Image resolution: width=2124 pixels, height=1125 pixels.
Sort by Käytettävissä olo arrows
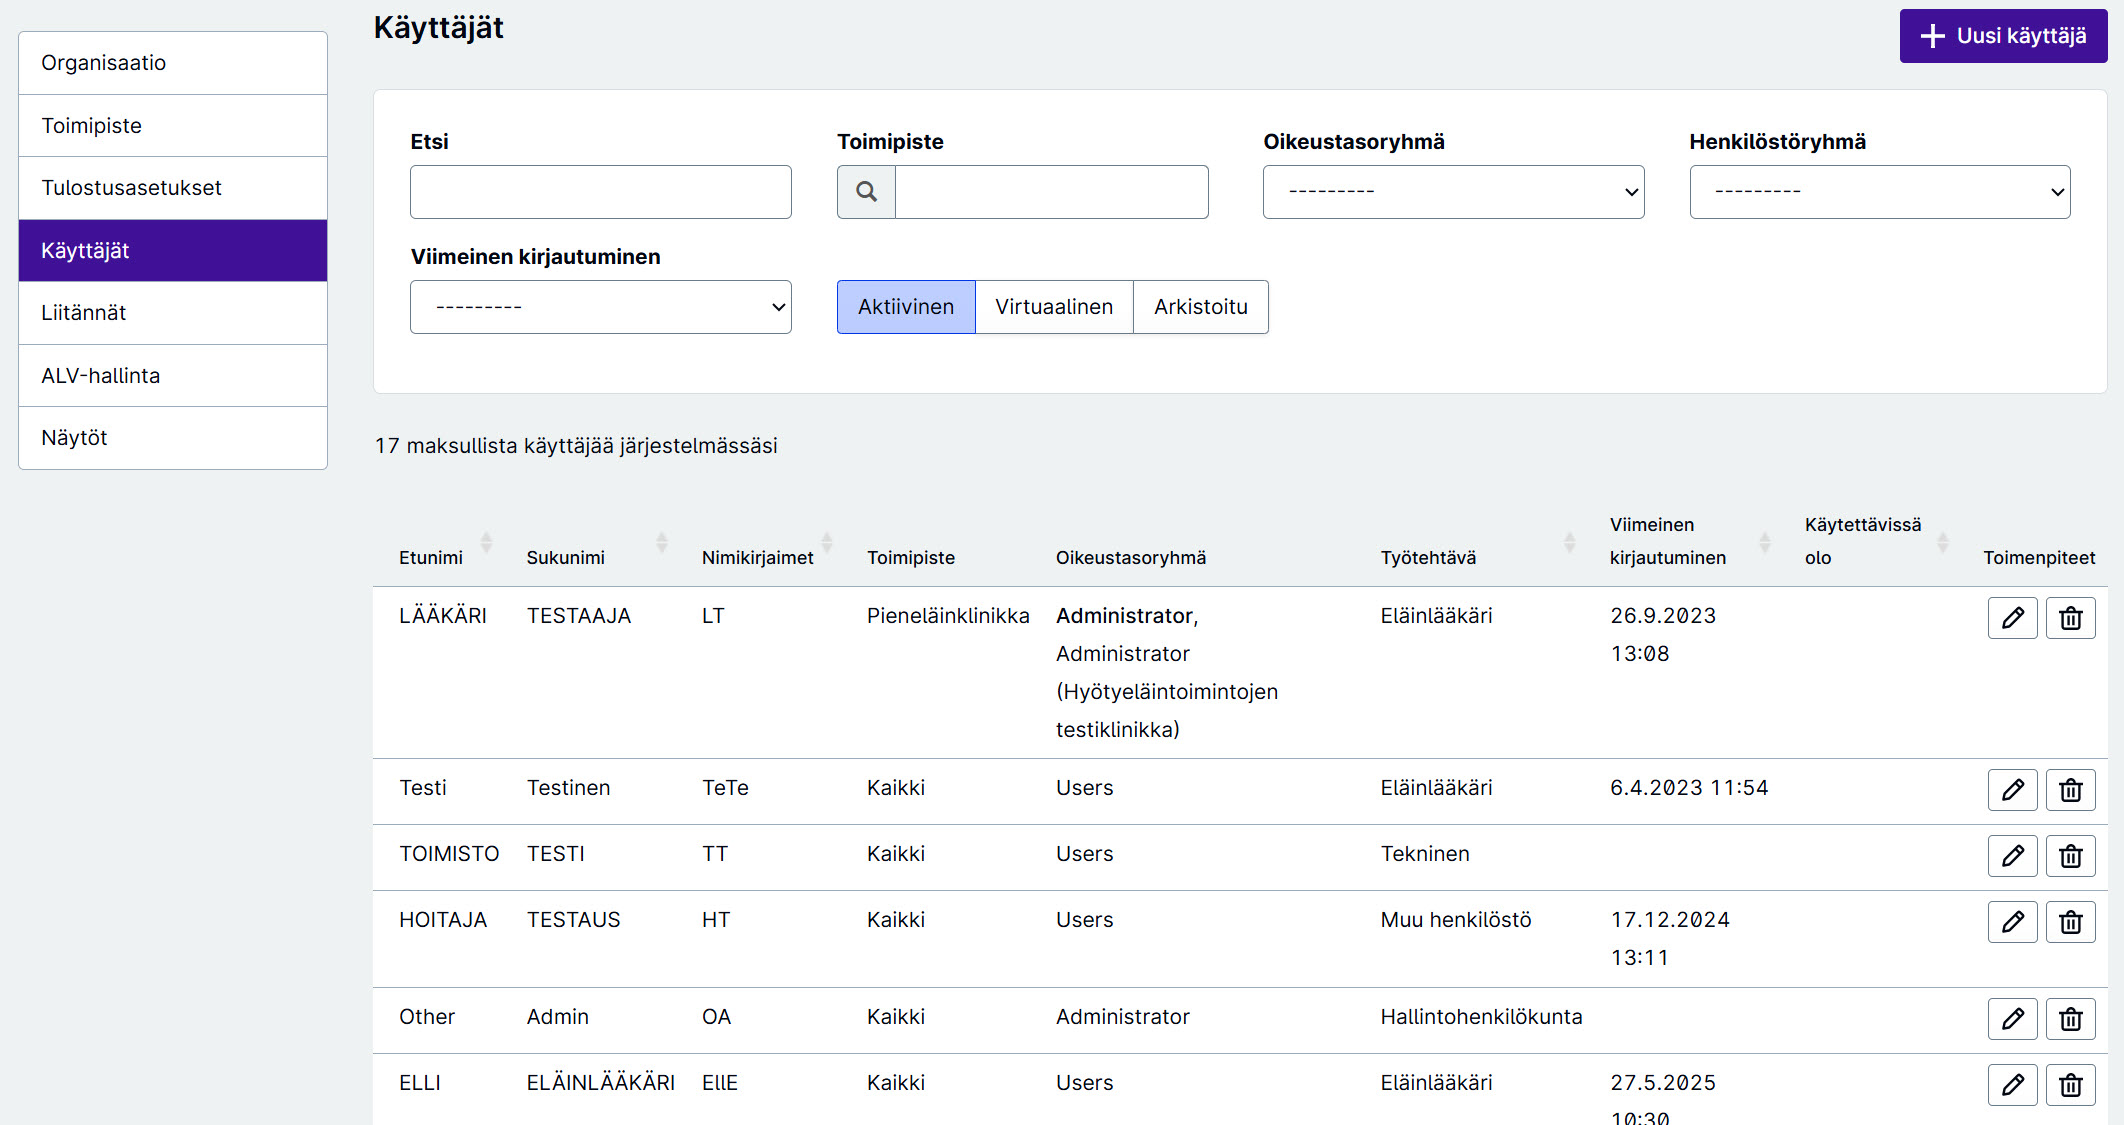(x=1942, y=542)
